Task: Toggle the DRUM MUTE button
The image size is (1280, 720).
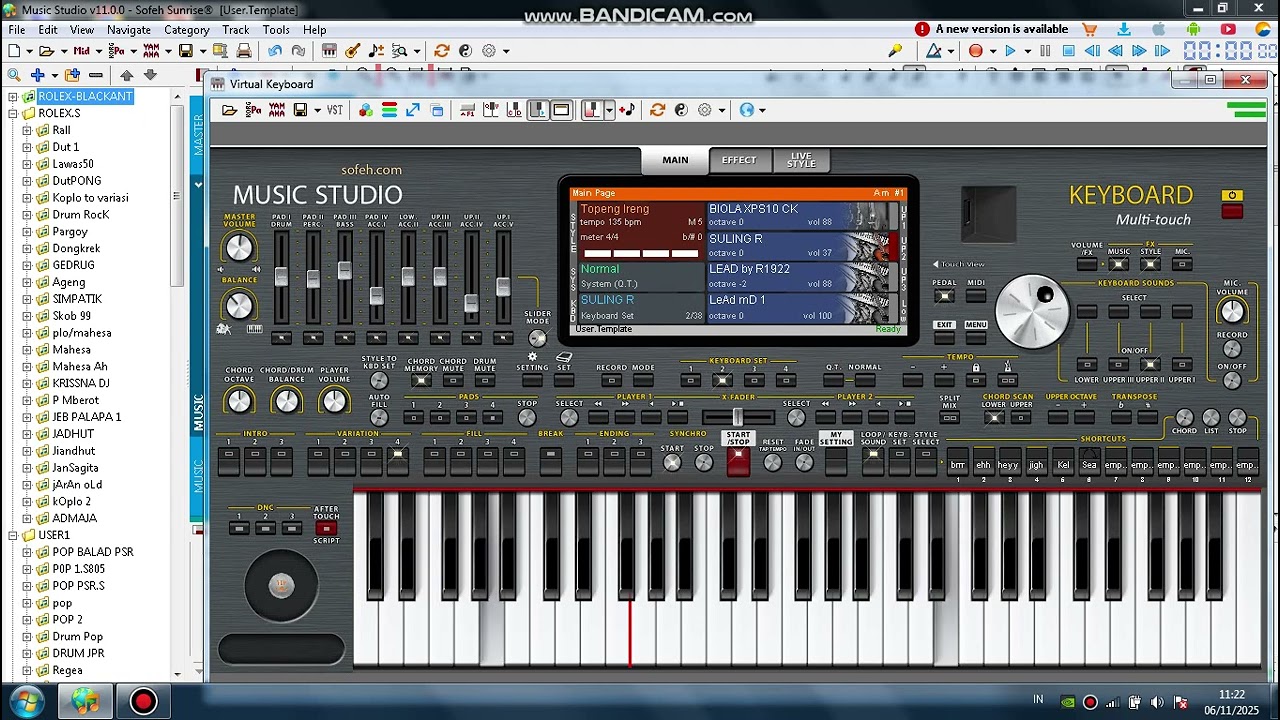Action: click(484, 380)
